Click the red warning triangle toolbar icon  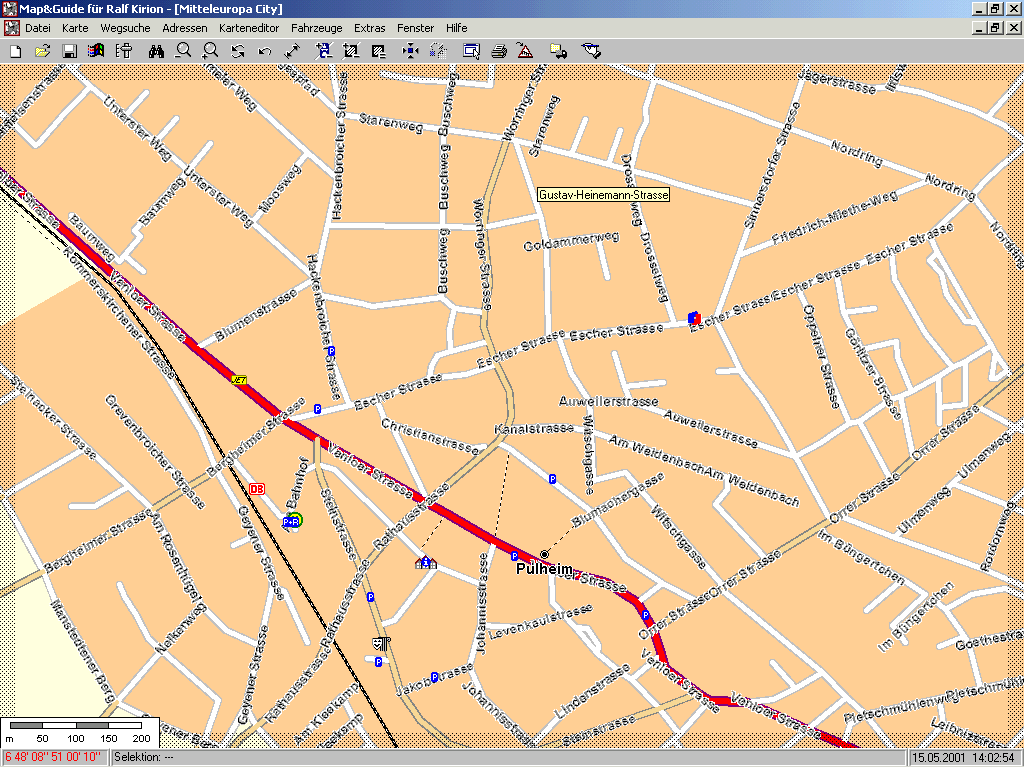525,51
